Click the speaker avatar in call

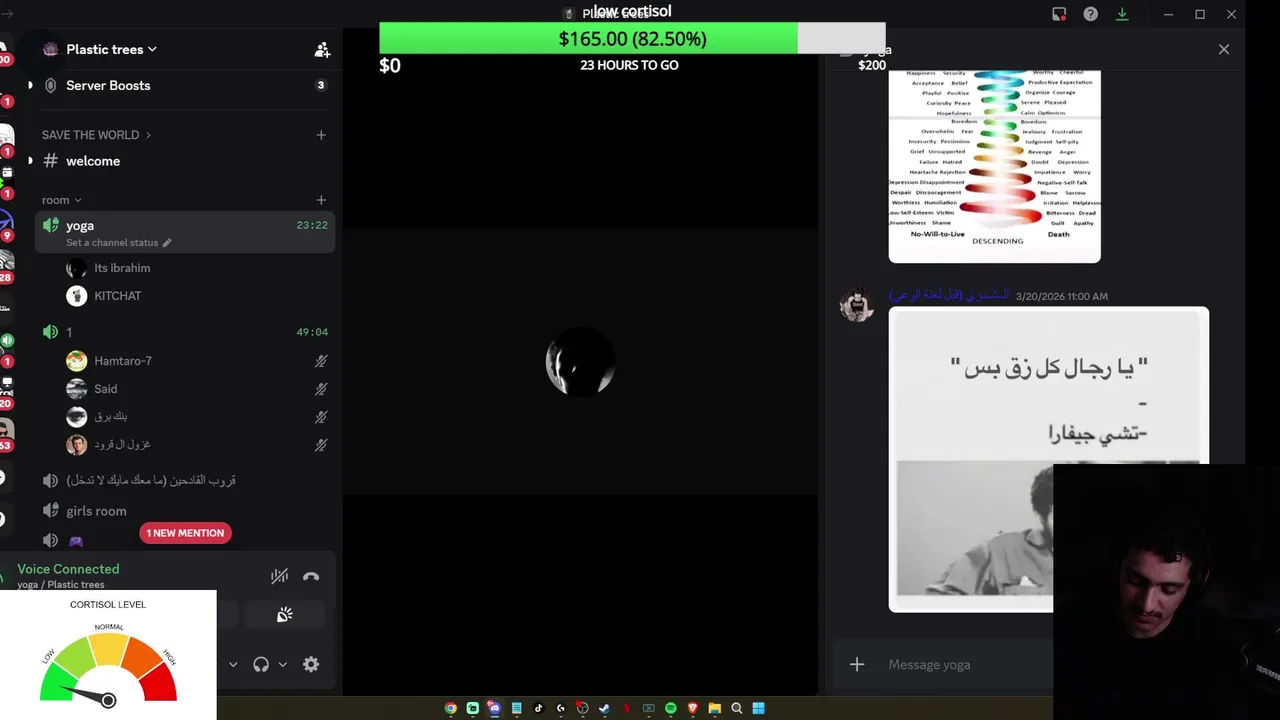(580, 362)
